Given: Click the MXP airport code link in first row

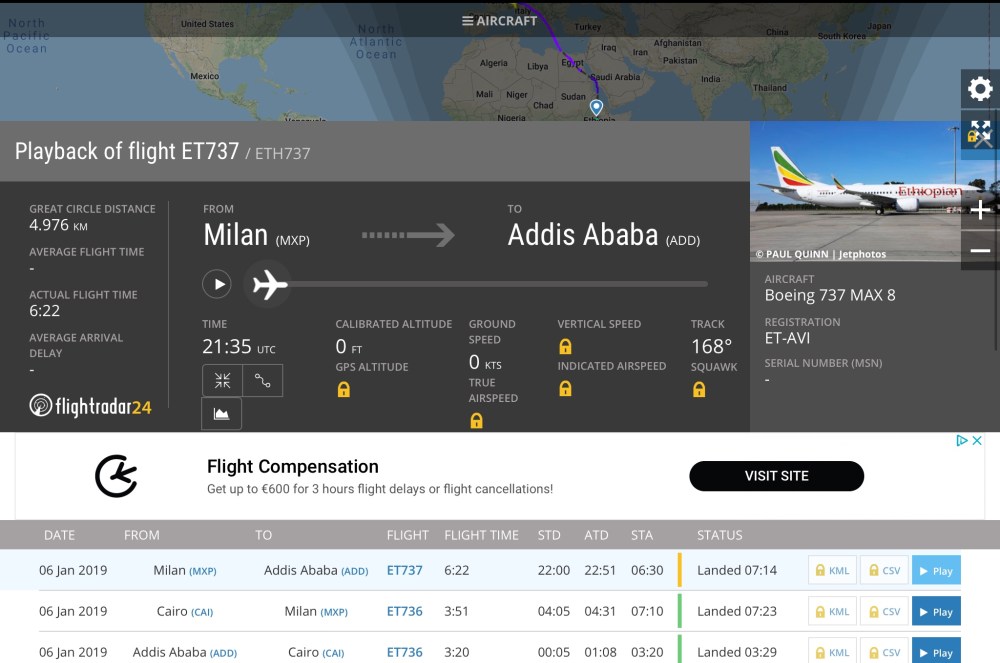Looking at the screenshot, I should point(202,571).
